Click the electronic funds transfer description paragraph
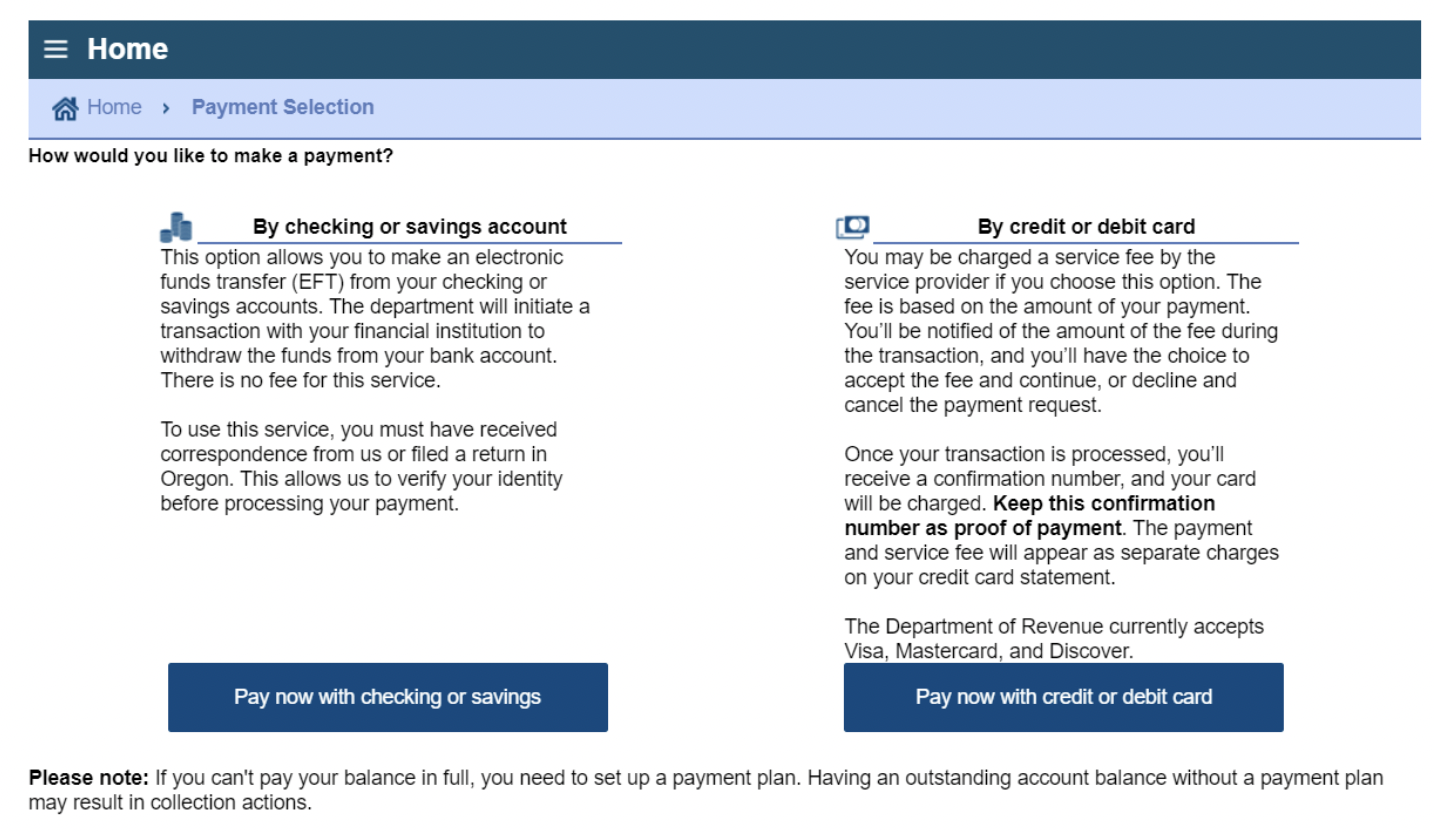The width and height of the screenshot is (1434, 832). coord(375,319)
